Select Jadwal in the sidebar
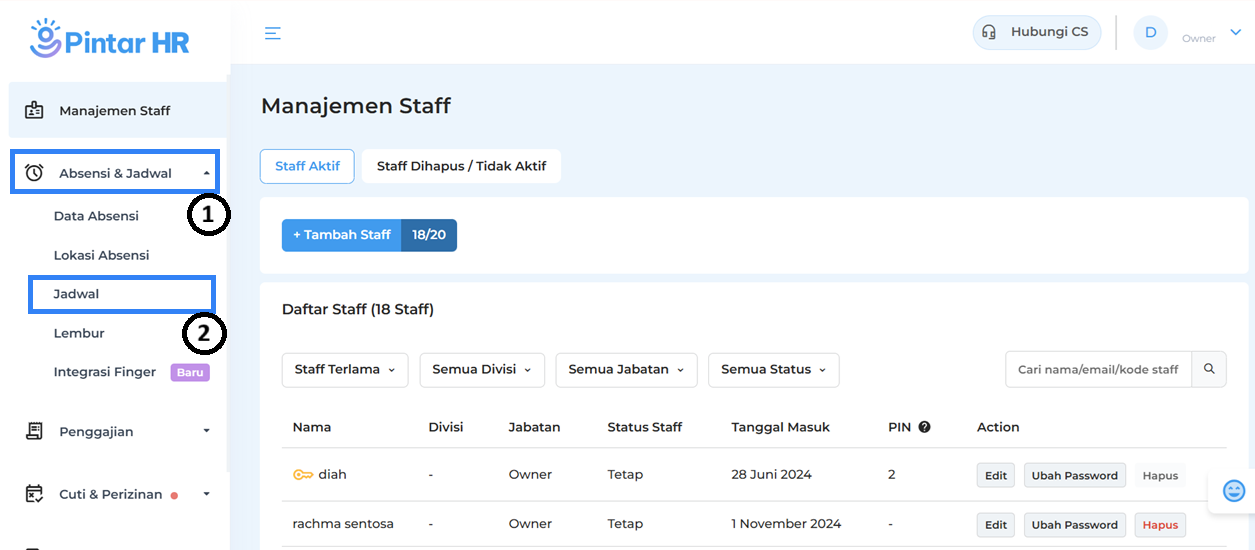The height and width of the screenshot is (550, 1255). 77,294
